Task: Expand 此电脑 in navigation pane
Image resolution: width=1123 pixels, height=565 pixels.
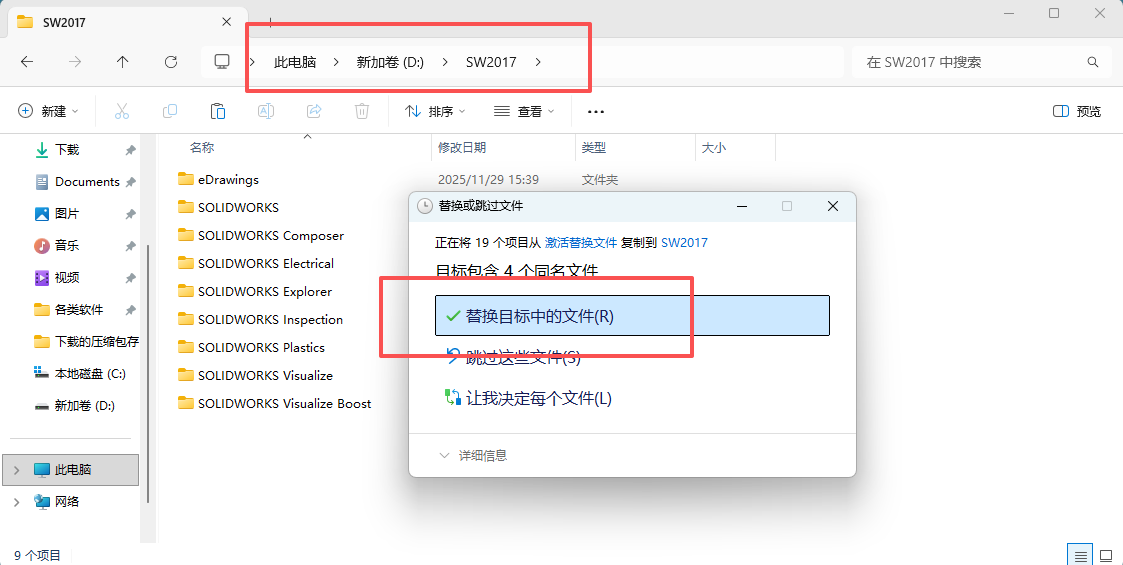Action: 16,470
